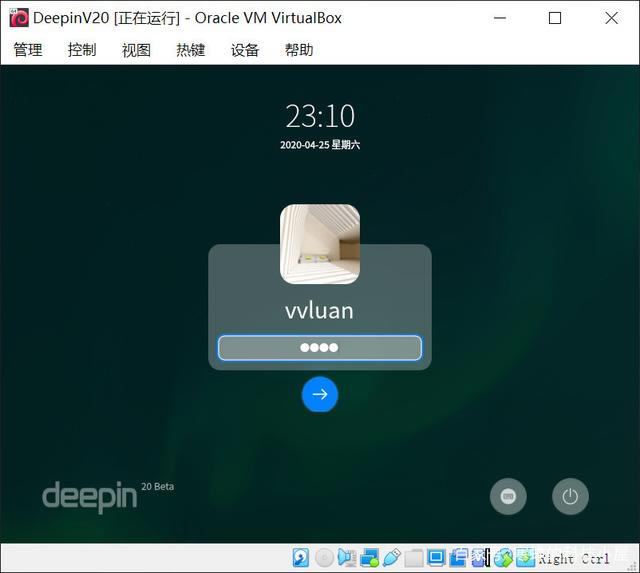Click the power options button

570,496
